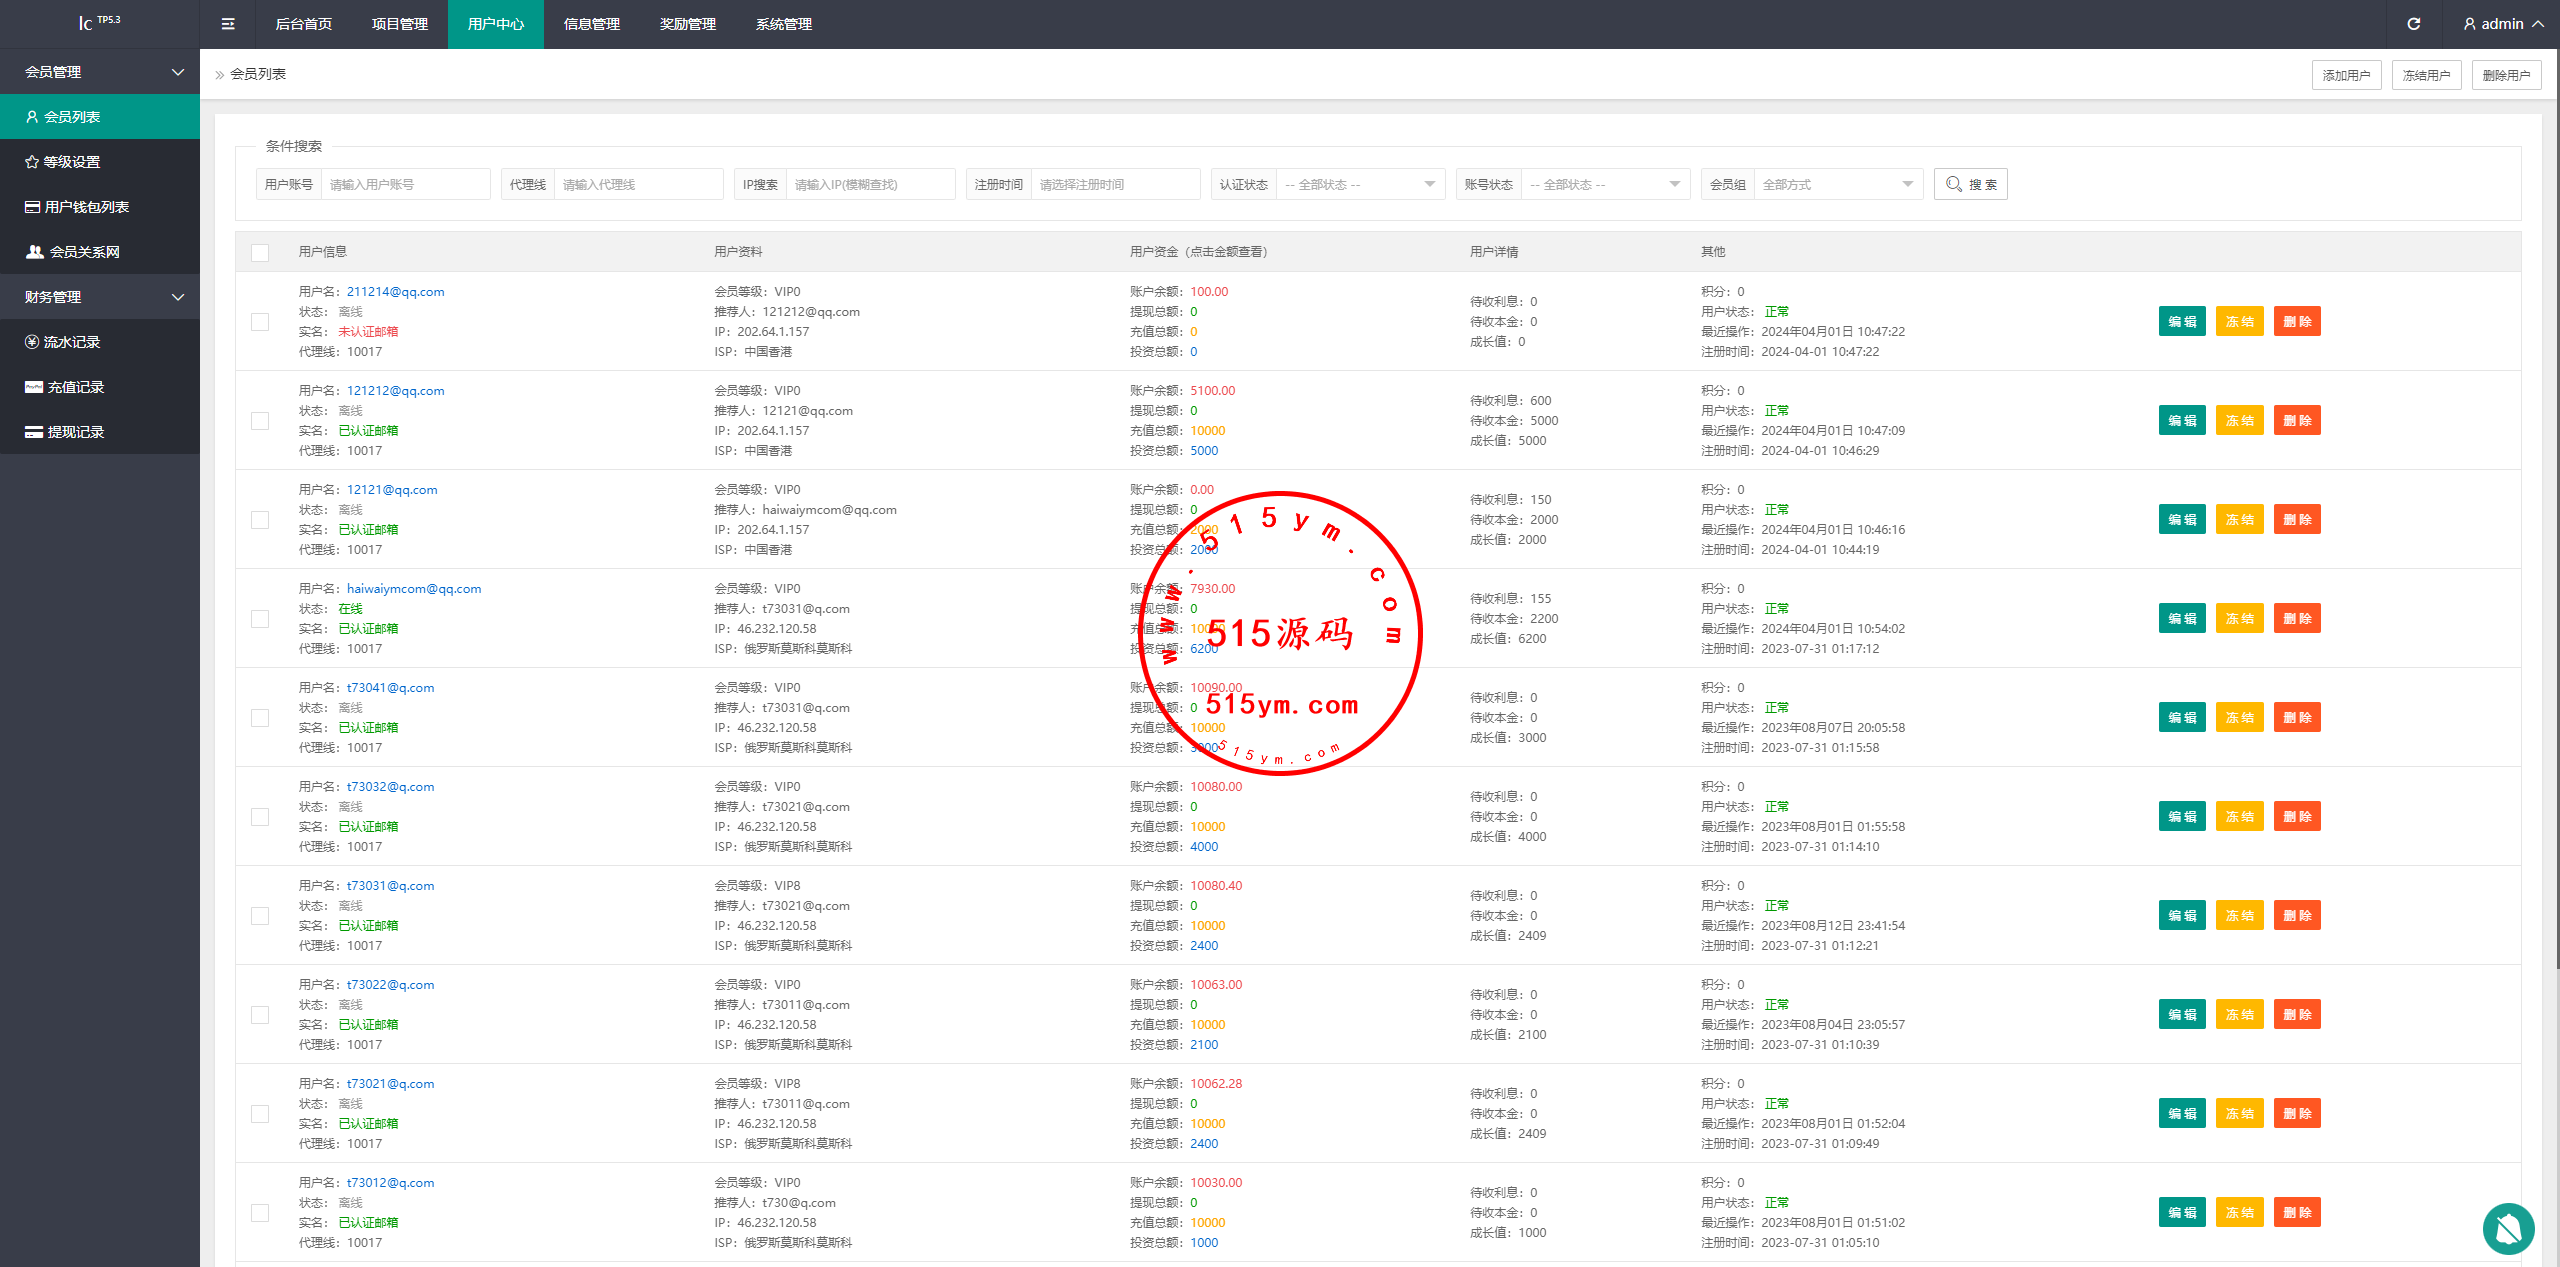Click the round notification bell icon
This screenshot has width=2560, height=1267.
coord(2507,1228)
